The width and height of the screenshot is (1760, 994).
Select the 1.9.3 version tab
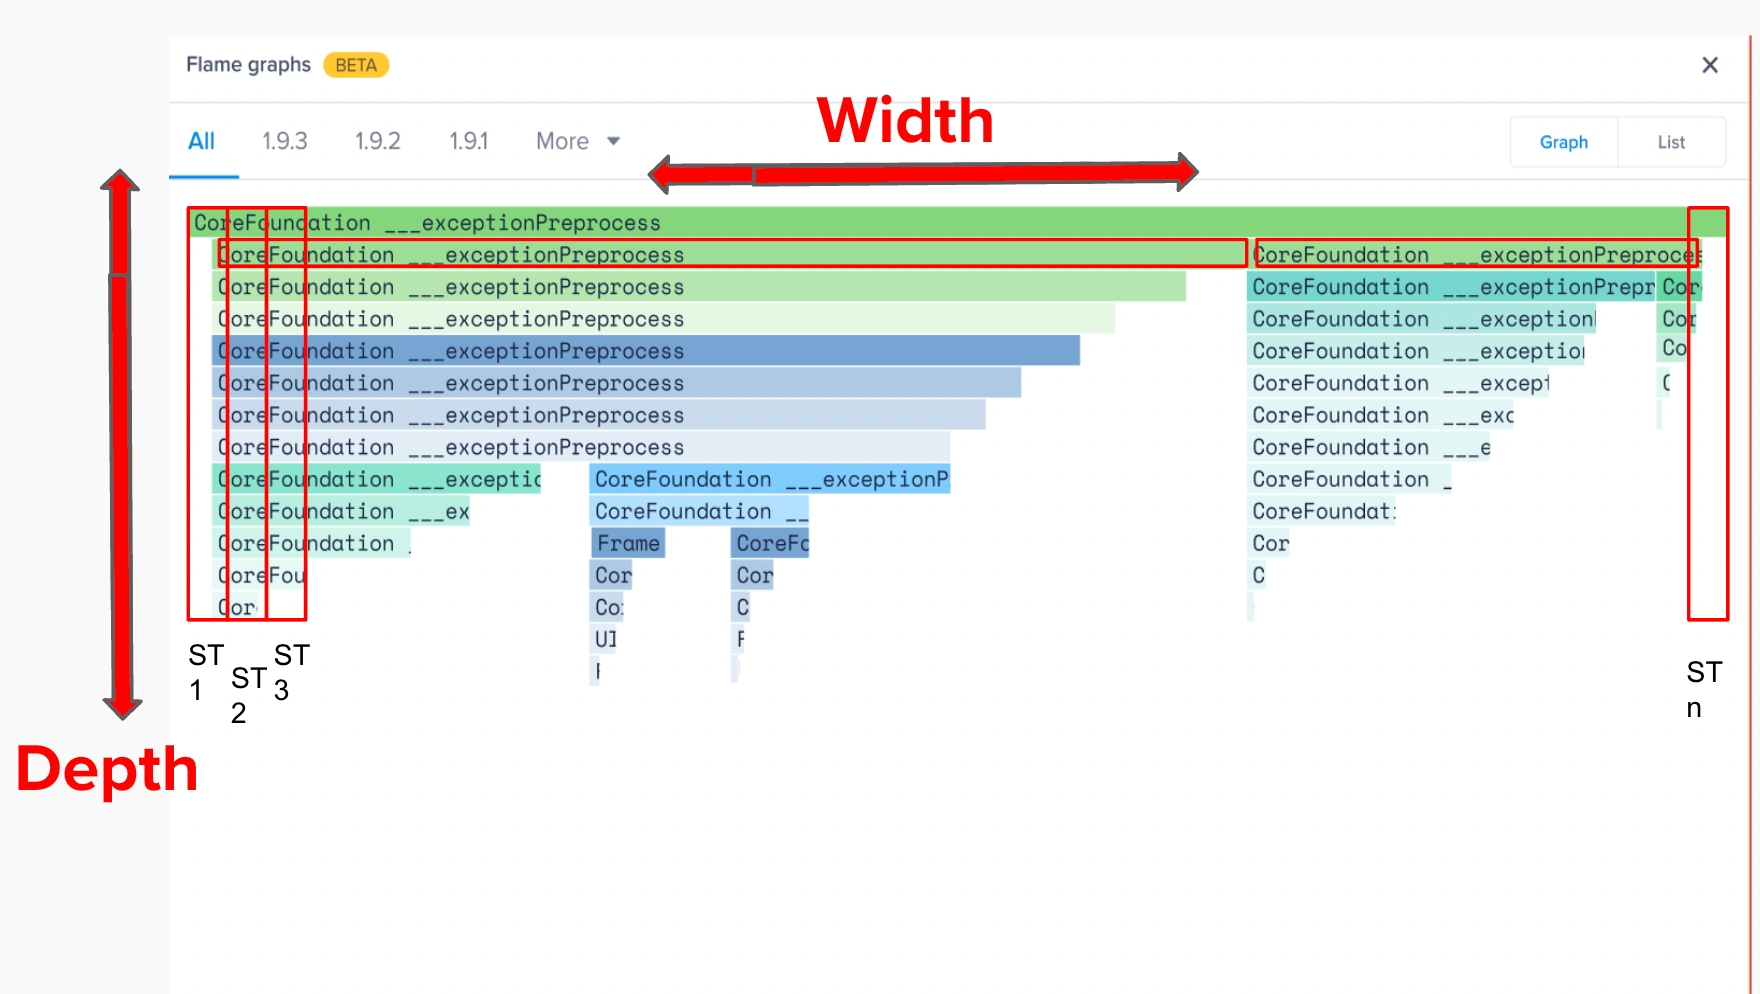285,141
